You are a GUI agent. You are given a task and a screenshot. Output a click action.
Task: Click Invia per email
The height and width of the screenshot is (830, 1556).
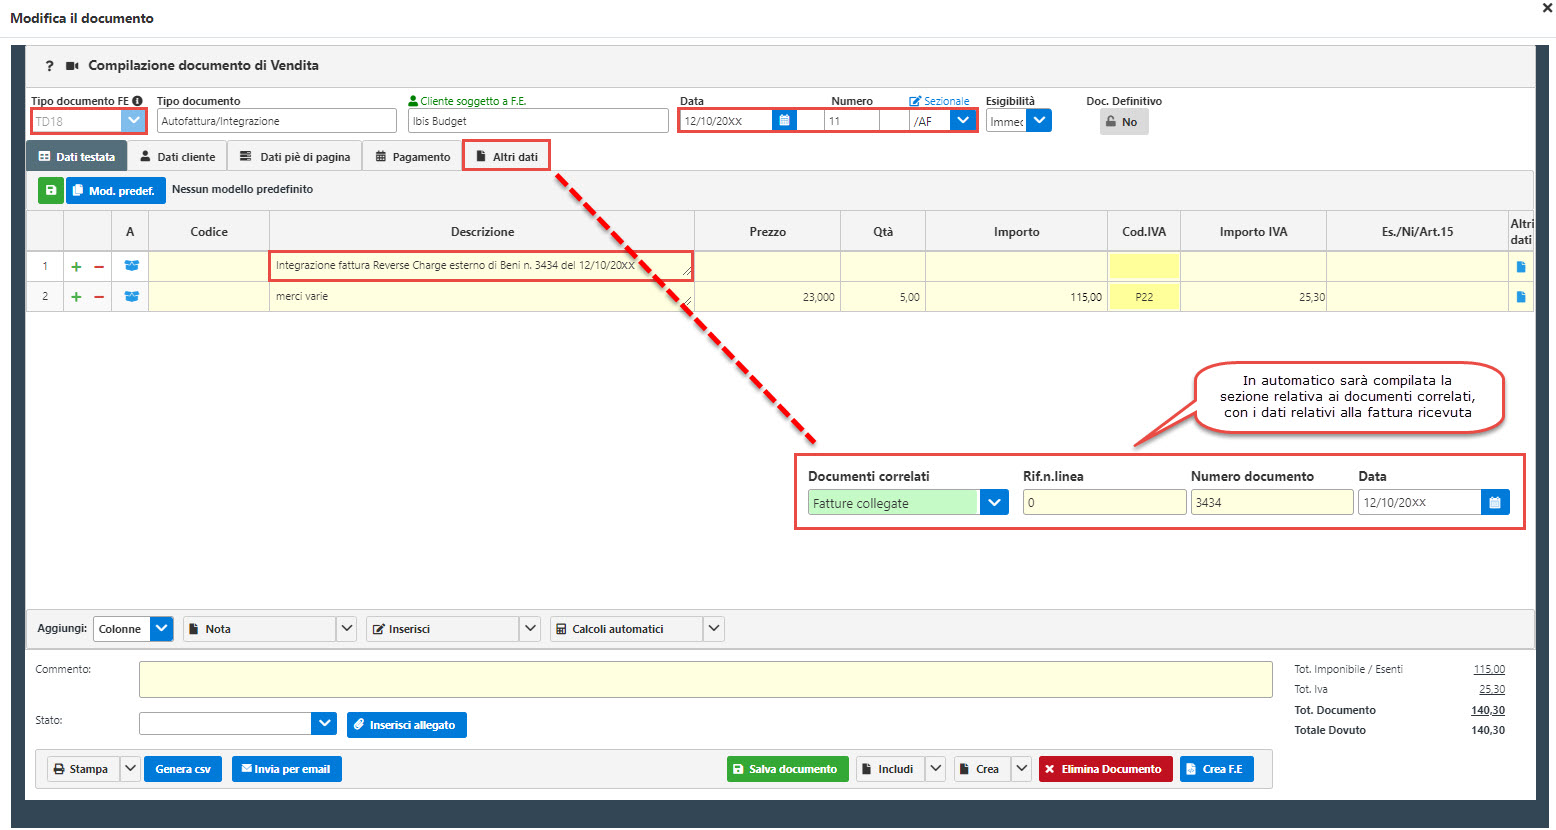coord(287,769)
